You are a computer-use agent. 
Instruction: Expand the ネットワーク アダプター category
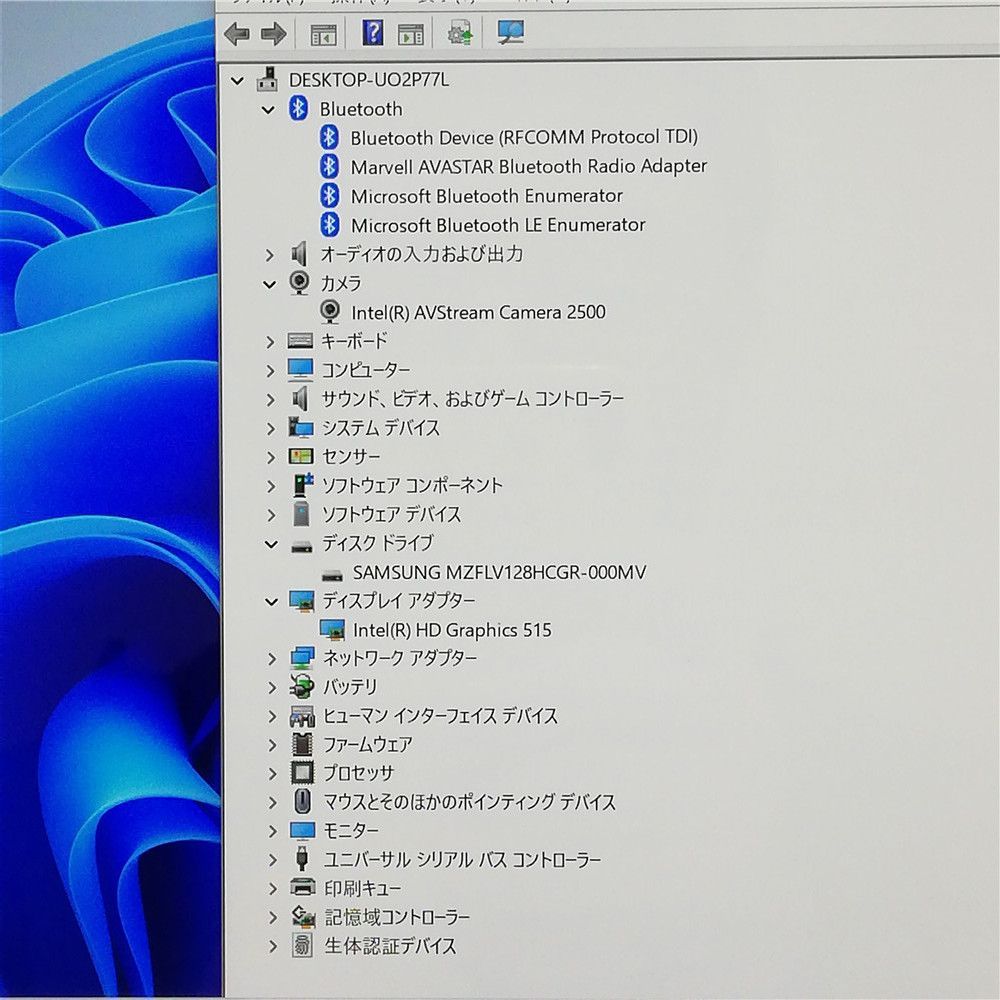click(272, 658)
